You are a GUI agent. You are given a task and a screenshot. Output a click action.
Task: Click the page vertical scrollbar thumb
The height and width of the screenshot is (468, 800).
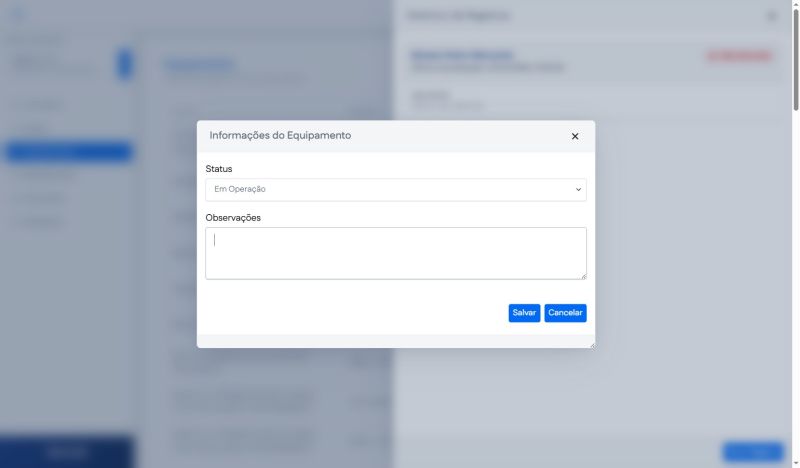(795, 60)
